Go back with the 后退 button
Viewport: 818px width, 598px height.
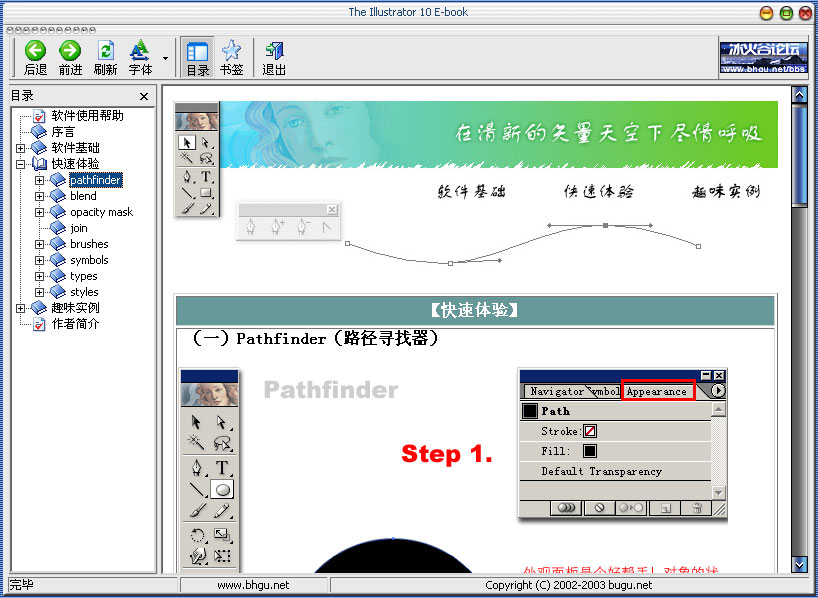pyautogui.click(x=35, y=58)
